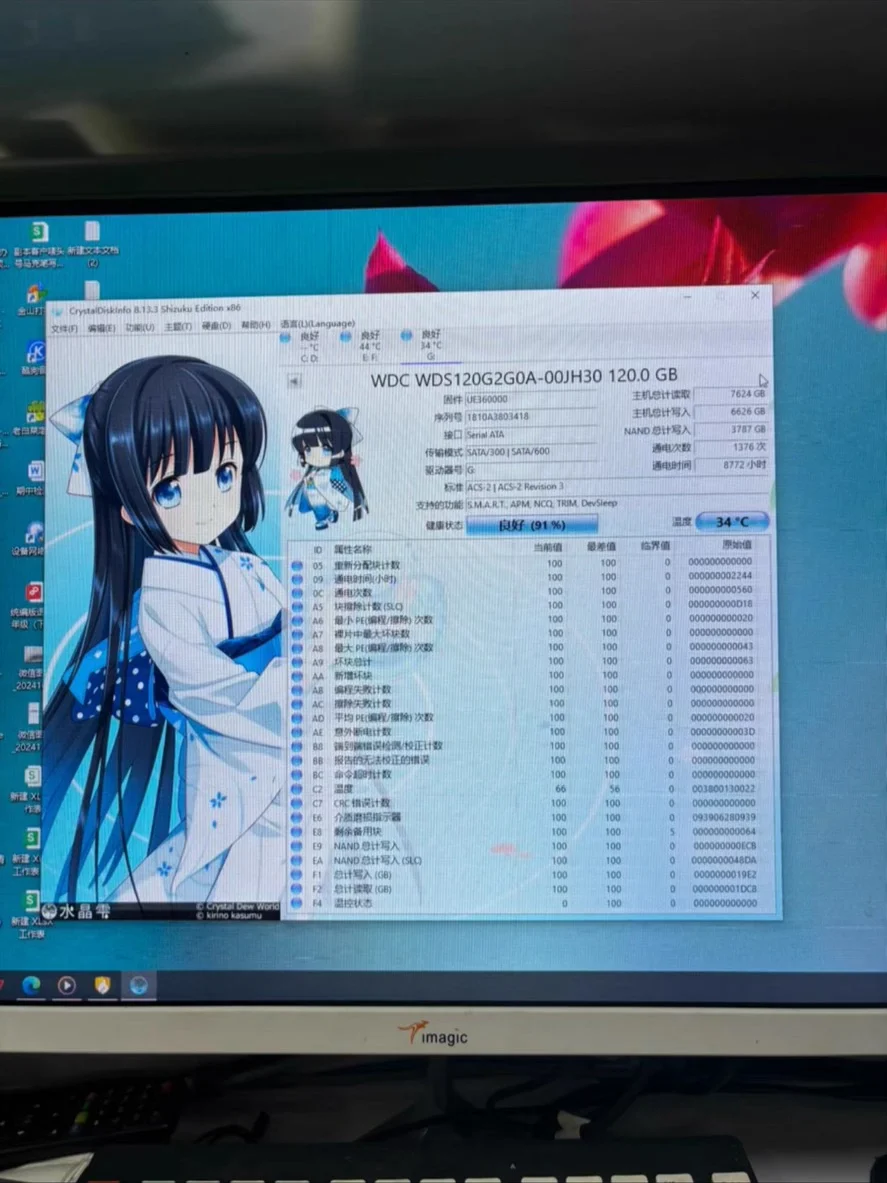This screenshot has width=887, height=1183.
Task: Click status orb for row F1 总计写入
Action: 296,875
